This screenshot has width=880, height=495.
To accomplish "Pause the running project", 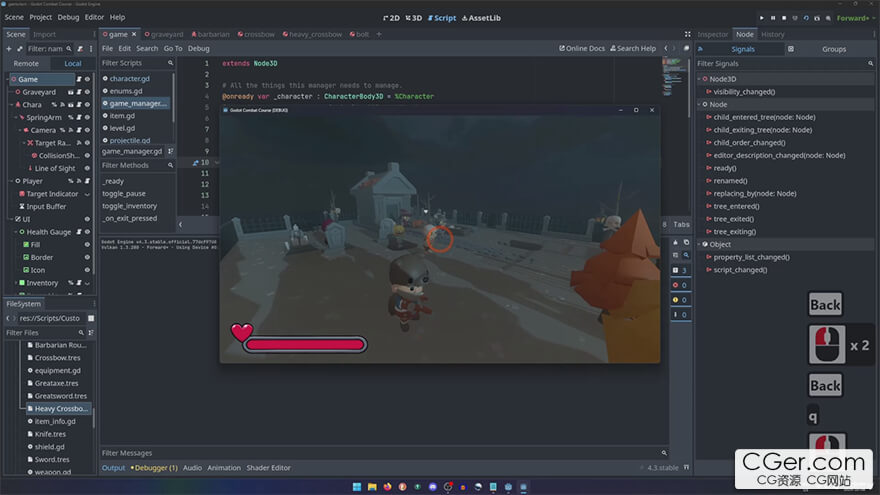I will (x=773, y=18).
